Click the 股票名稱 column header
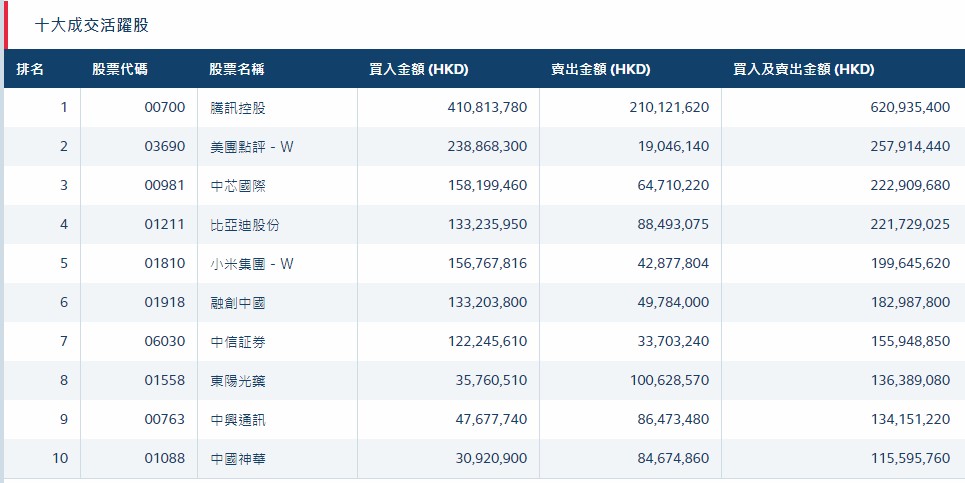The width and height of the screenshot is (965, 483). 237,70
